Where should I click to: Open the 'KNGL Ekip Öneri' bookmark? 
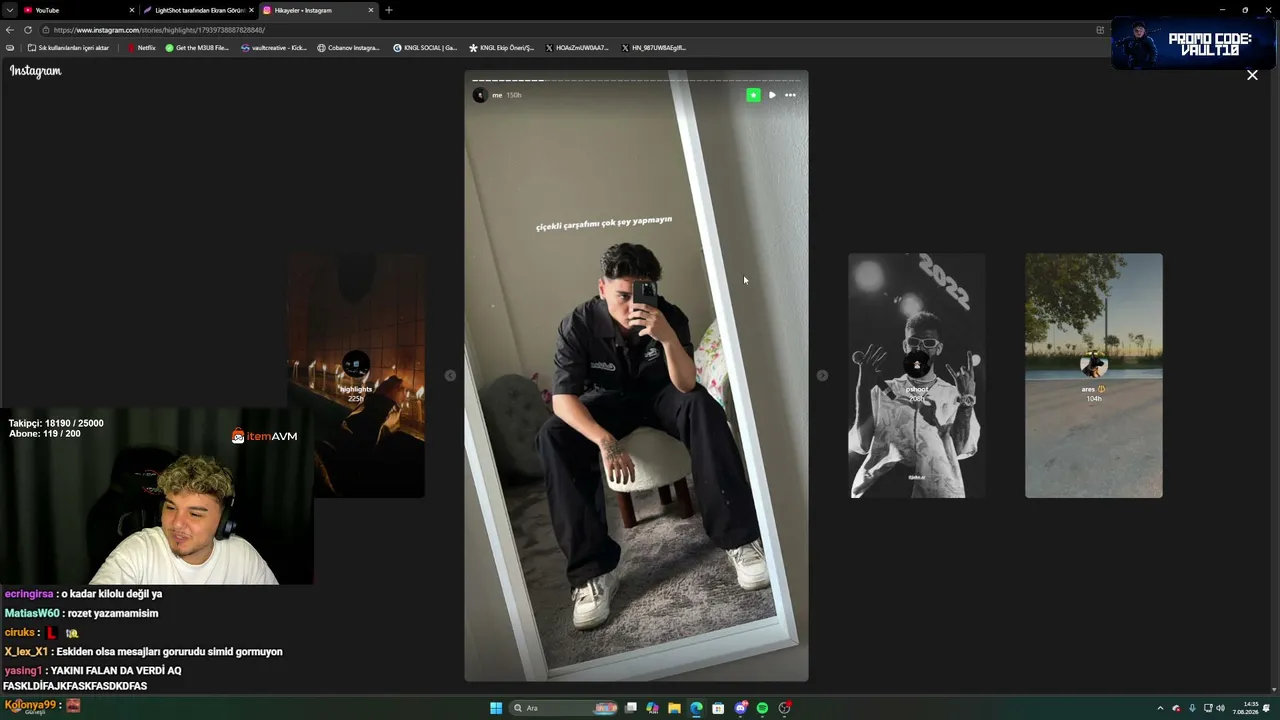coord(502,48)
